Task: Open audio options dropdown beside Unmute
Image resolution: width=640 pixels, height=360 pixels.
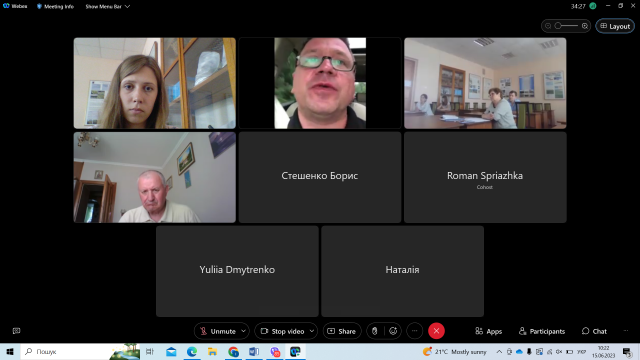Action: tap(244, 331)
